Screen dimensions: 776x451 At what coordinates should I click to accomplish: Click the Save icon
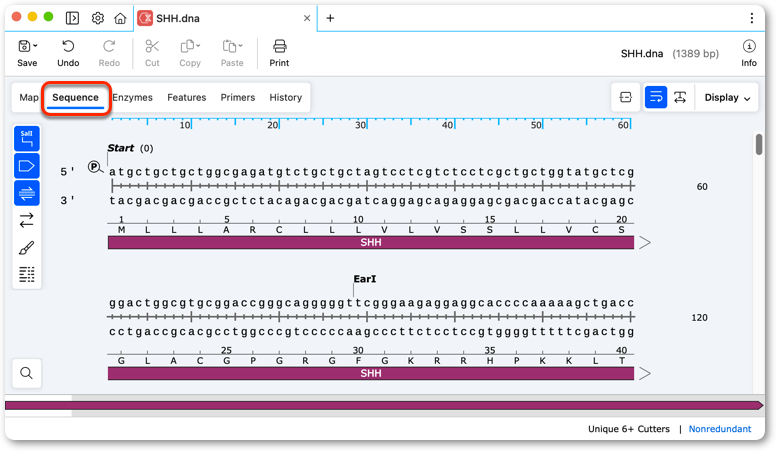(24, 46)
